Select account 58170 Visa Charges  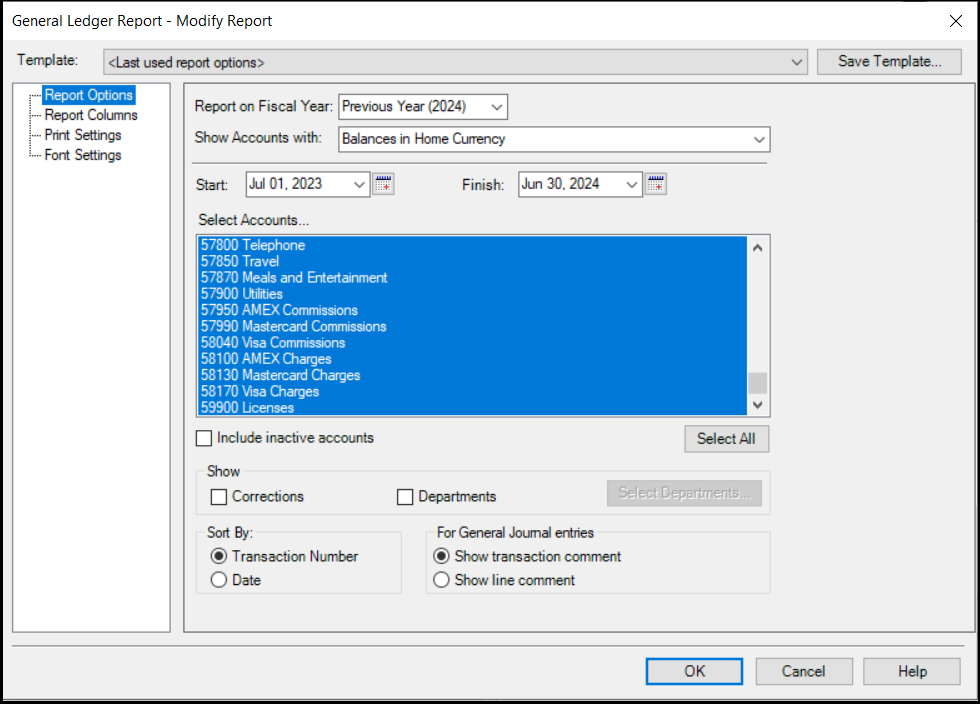point(472,391)
